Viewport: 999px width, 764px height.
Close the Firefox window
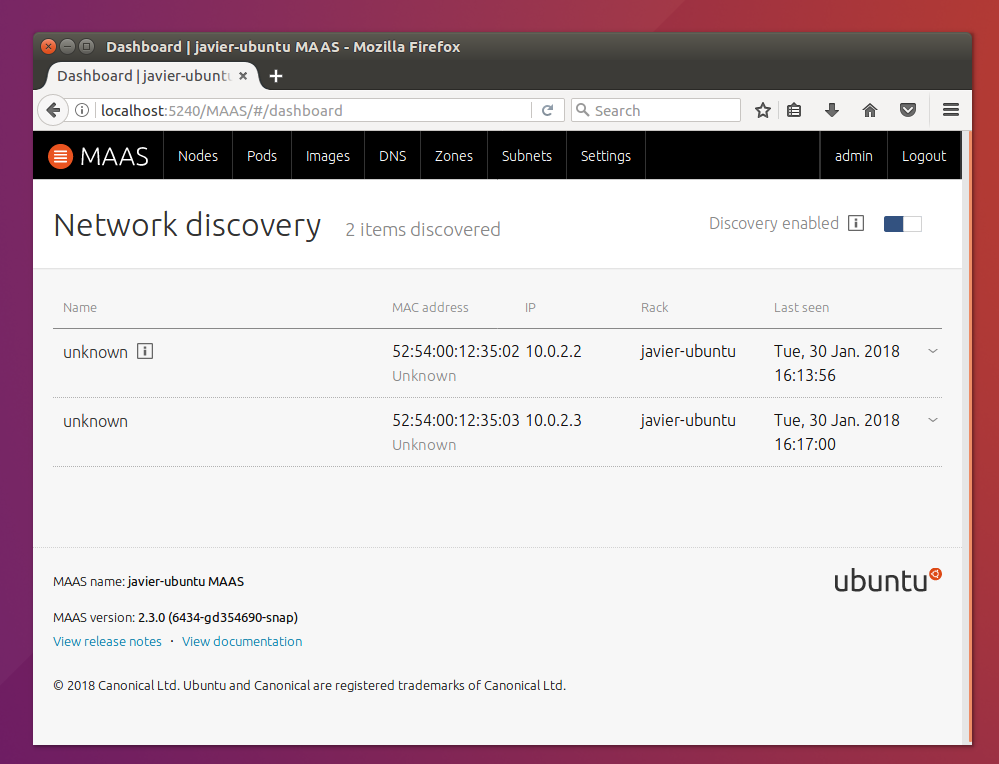click(x=48, y=47)
